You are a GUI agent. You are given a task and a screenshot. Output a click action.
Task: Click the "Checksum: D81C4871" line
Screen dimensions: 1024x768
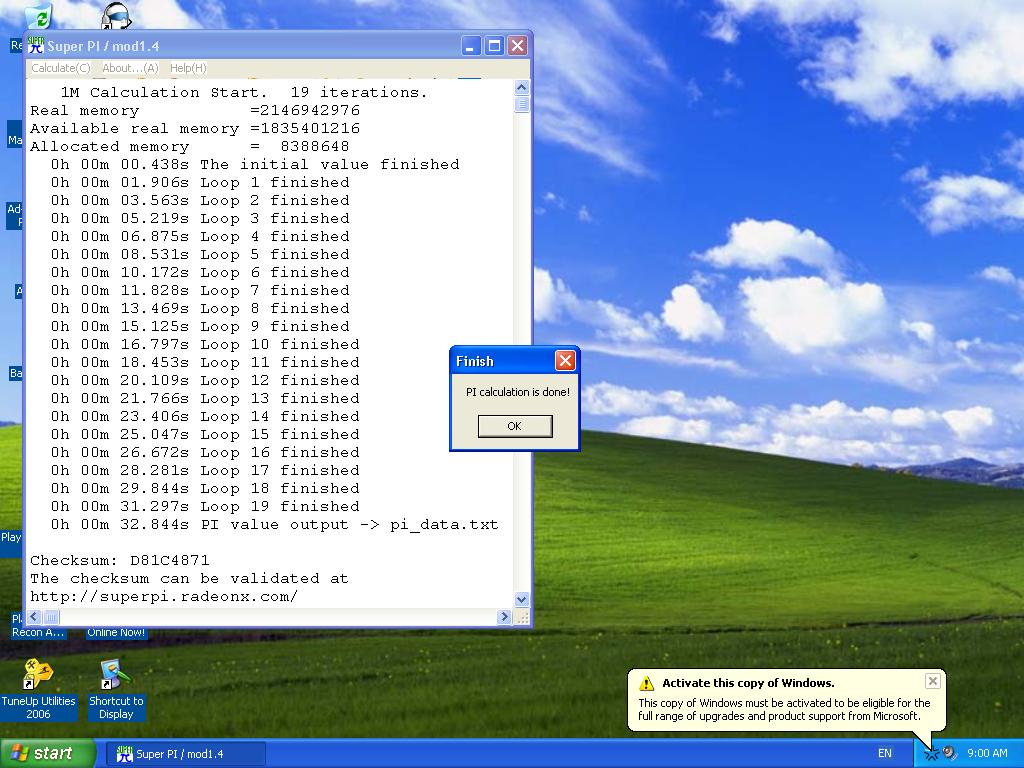[x=120, y=561]
